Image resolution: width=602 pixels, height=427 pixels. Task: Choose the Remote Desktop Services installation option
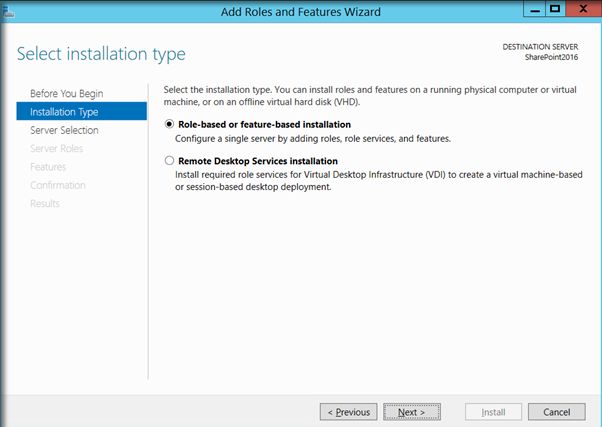click(x=170, y=161)
